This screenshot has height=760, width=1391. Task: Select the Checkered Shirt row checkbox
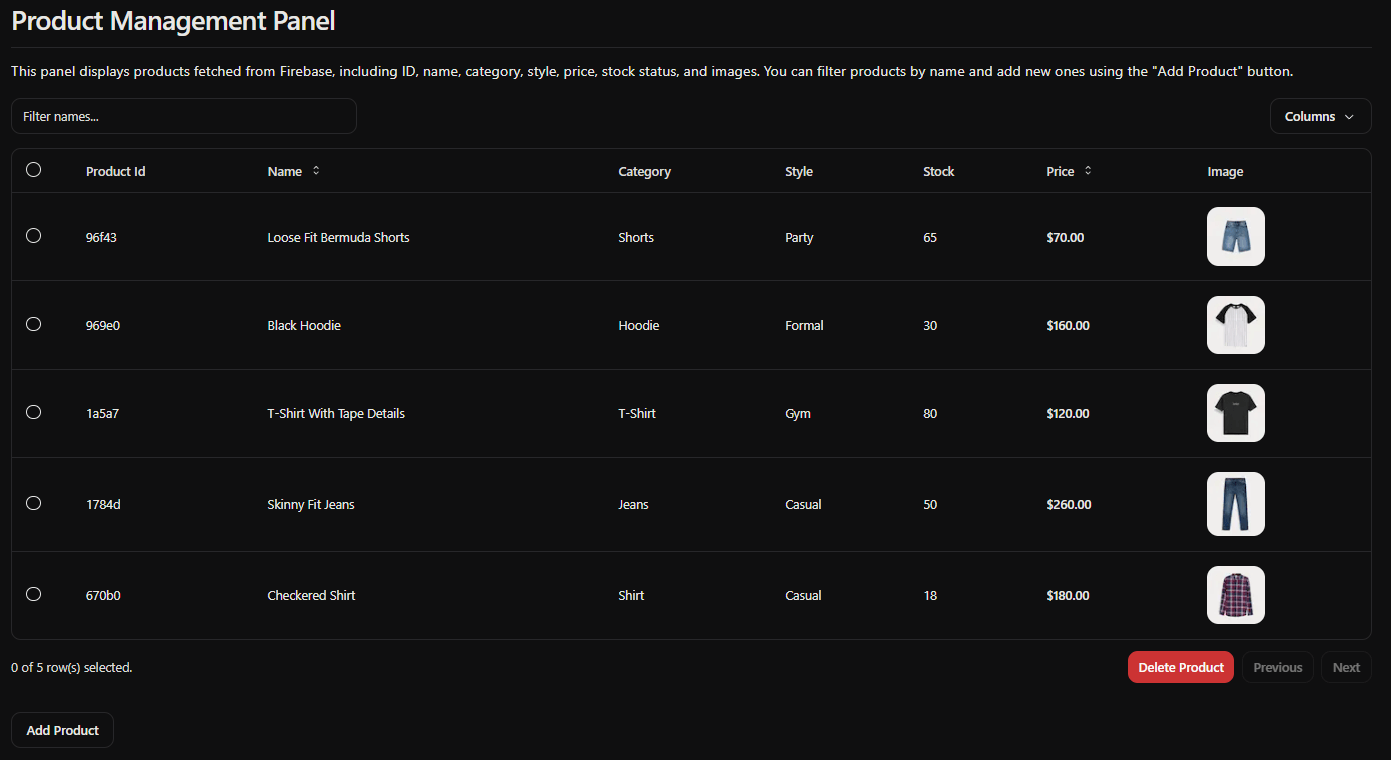34,594
